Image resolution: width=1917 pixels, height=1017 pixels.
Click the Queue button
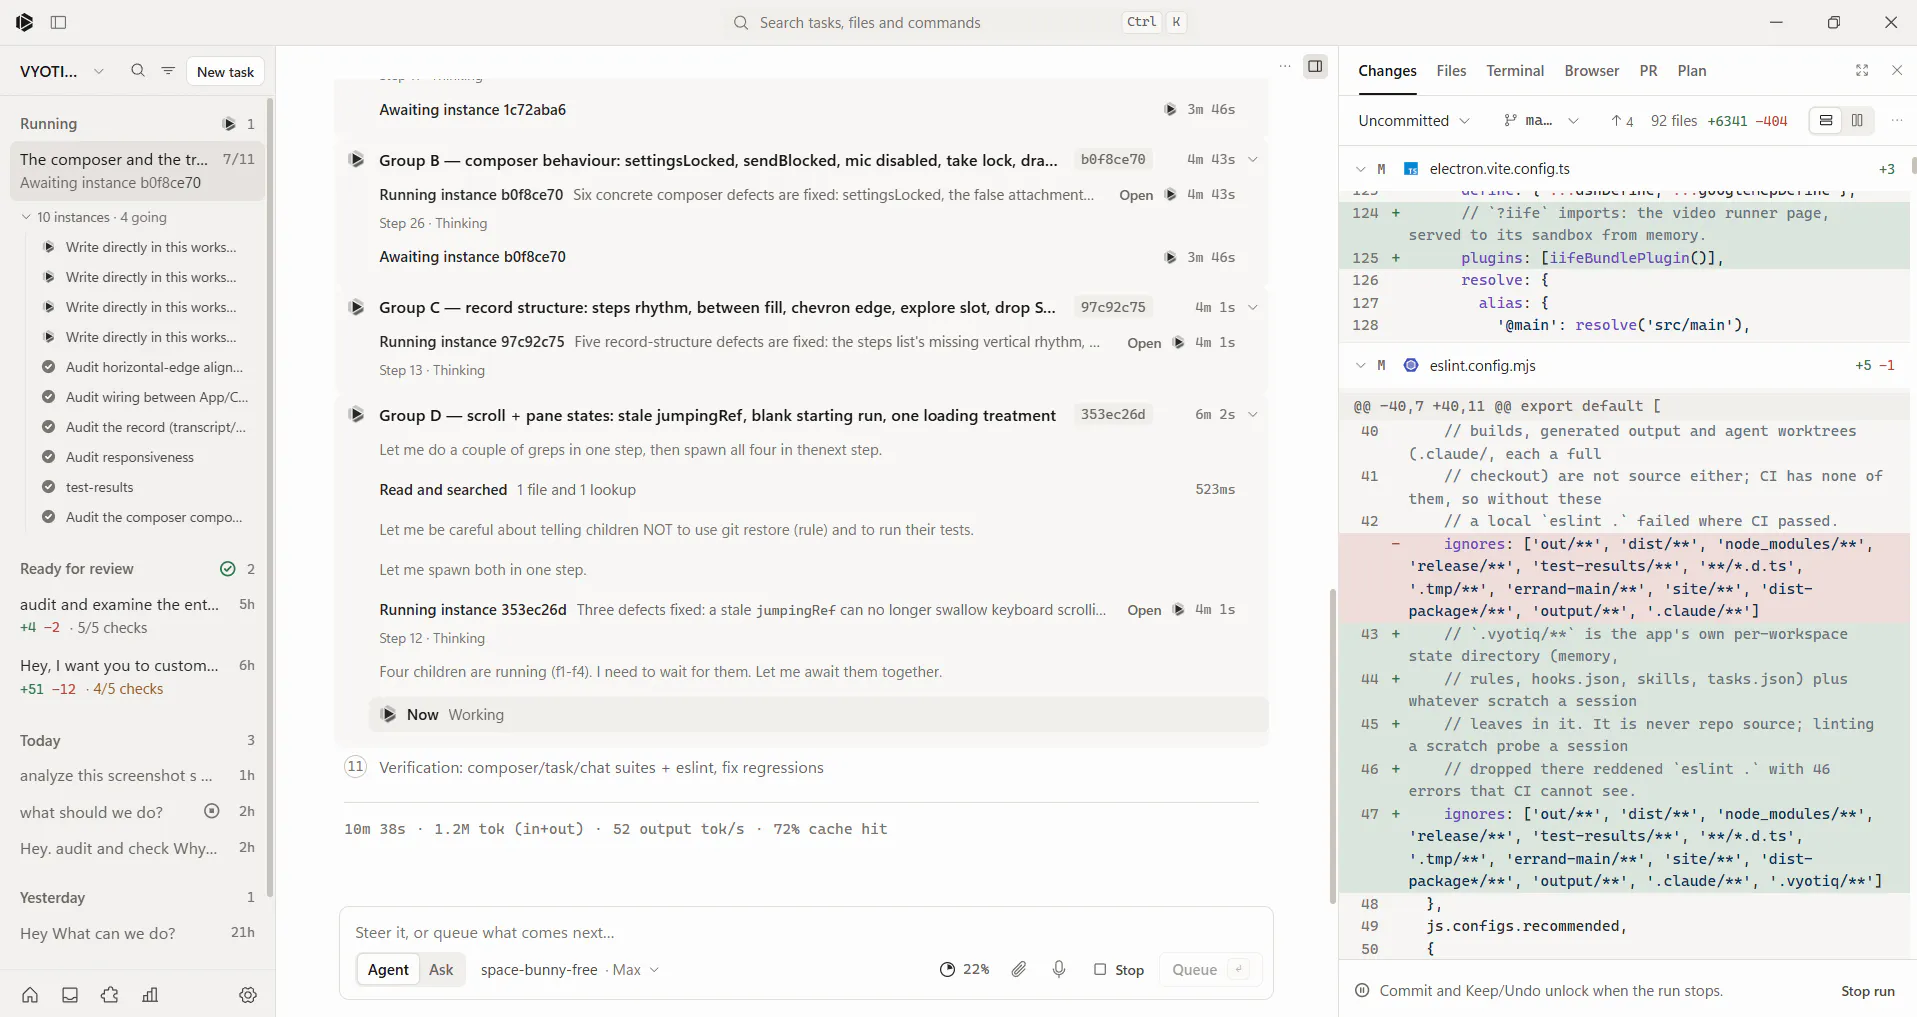point(1209,969)
